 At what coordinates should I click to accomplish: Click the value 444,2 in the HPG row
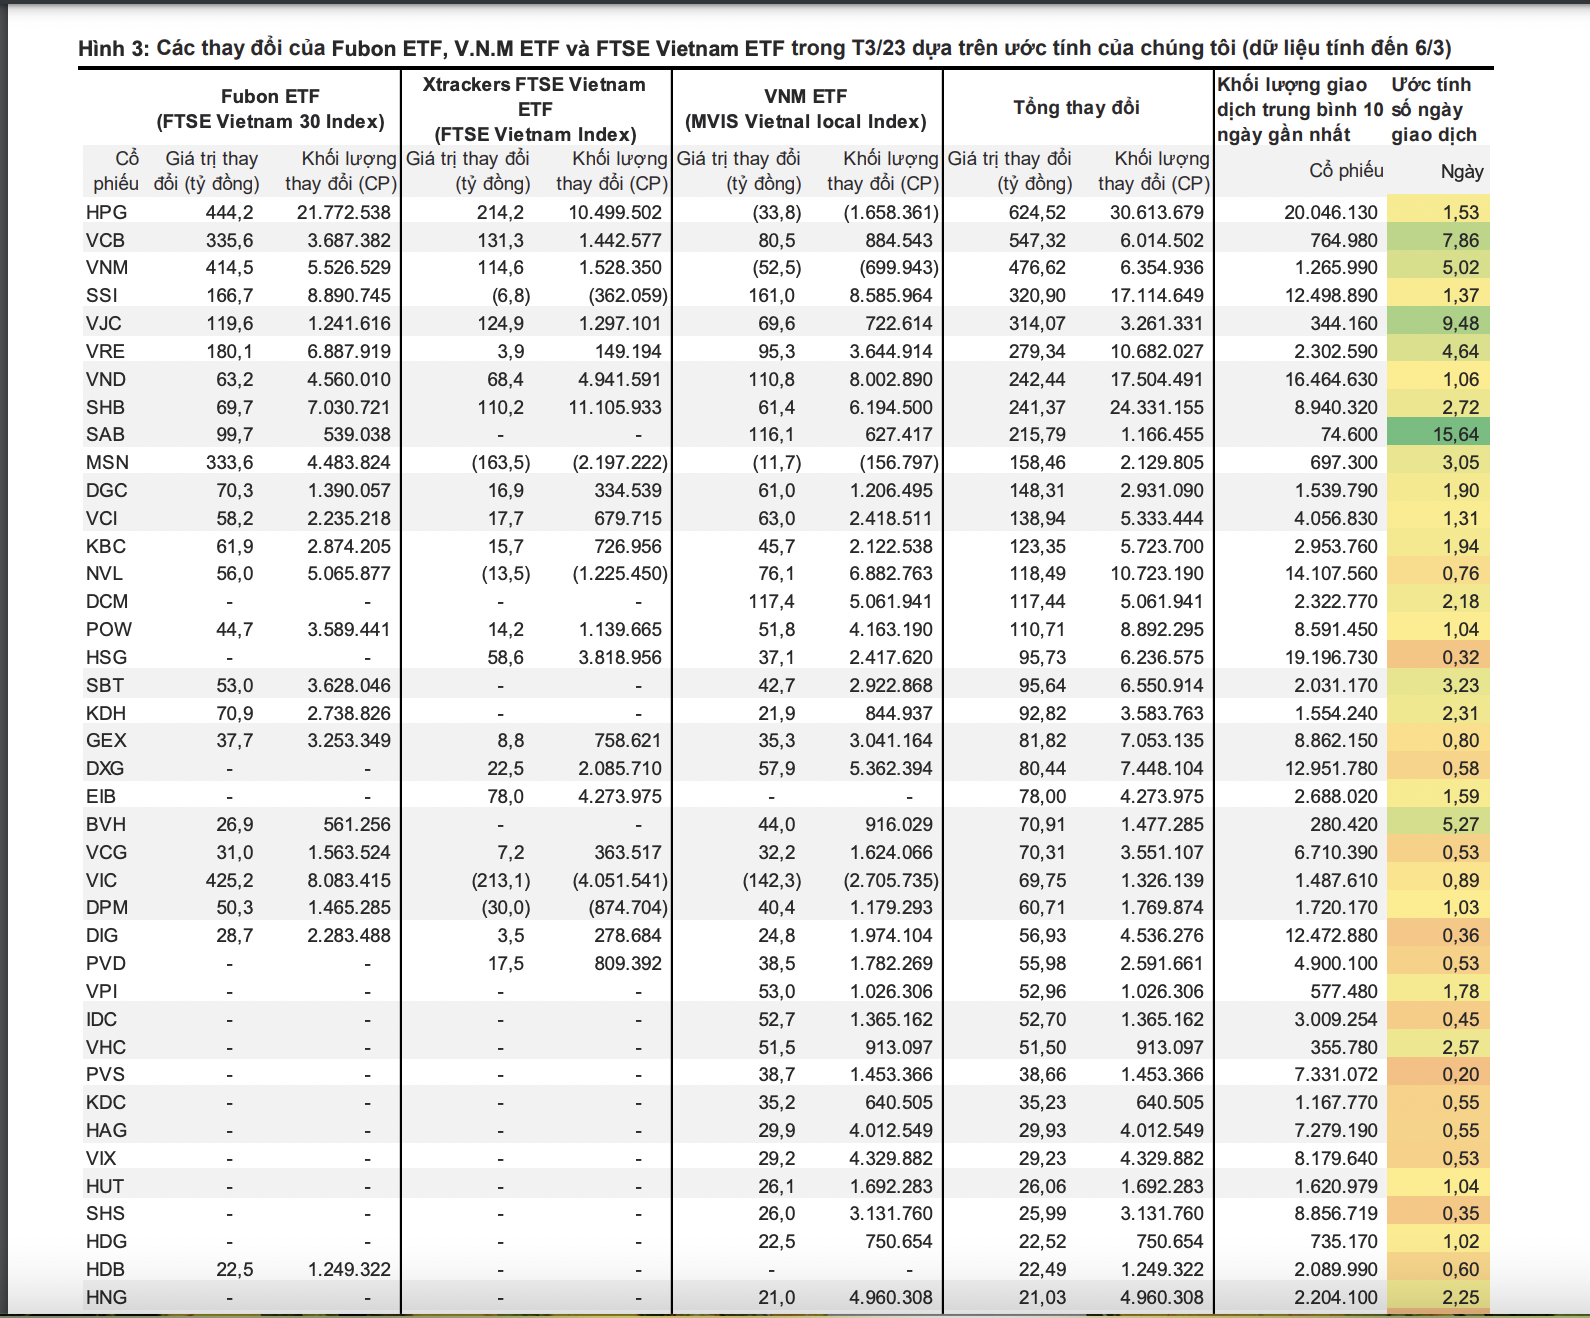(229, 212)
